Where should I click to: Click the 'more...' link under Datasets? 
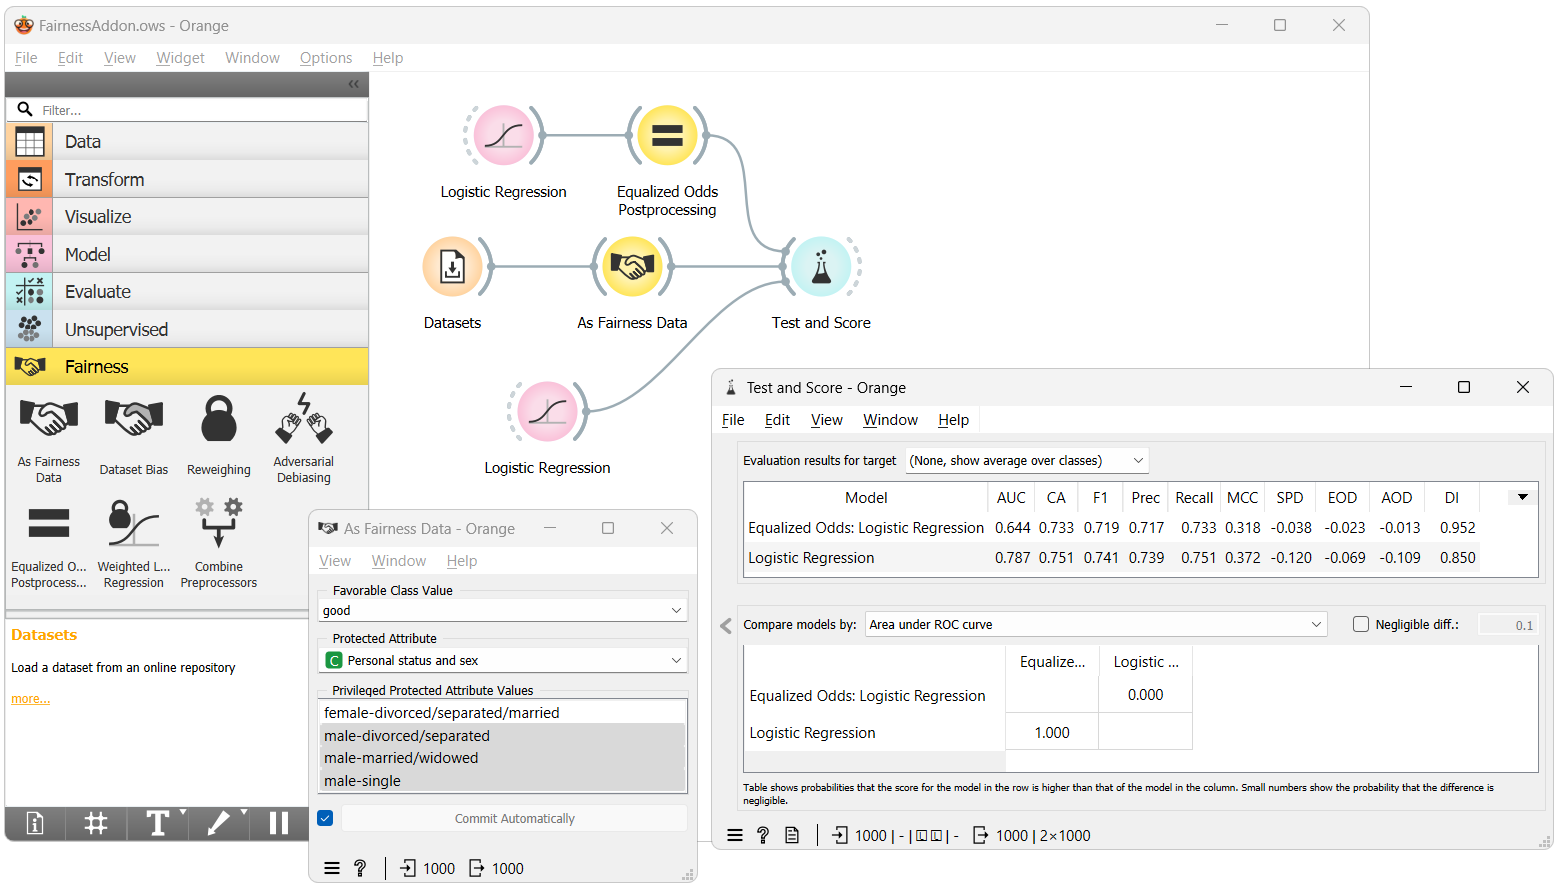pyautogui.click(x=30, y=699)
